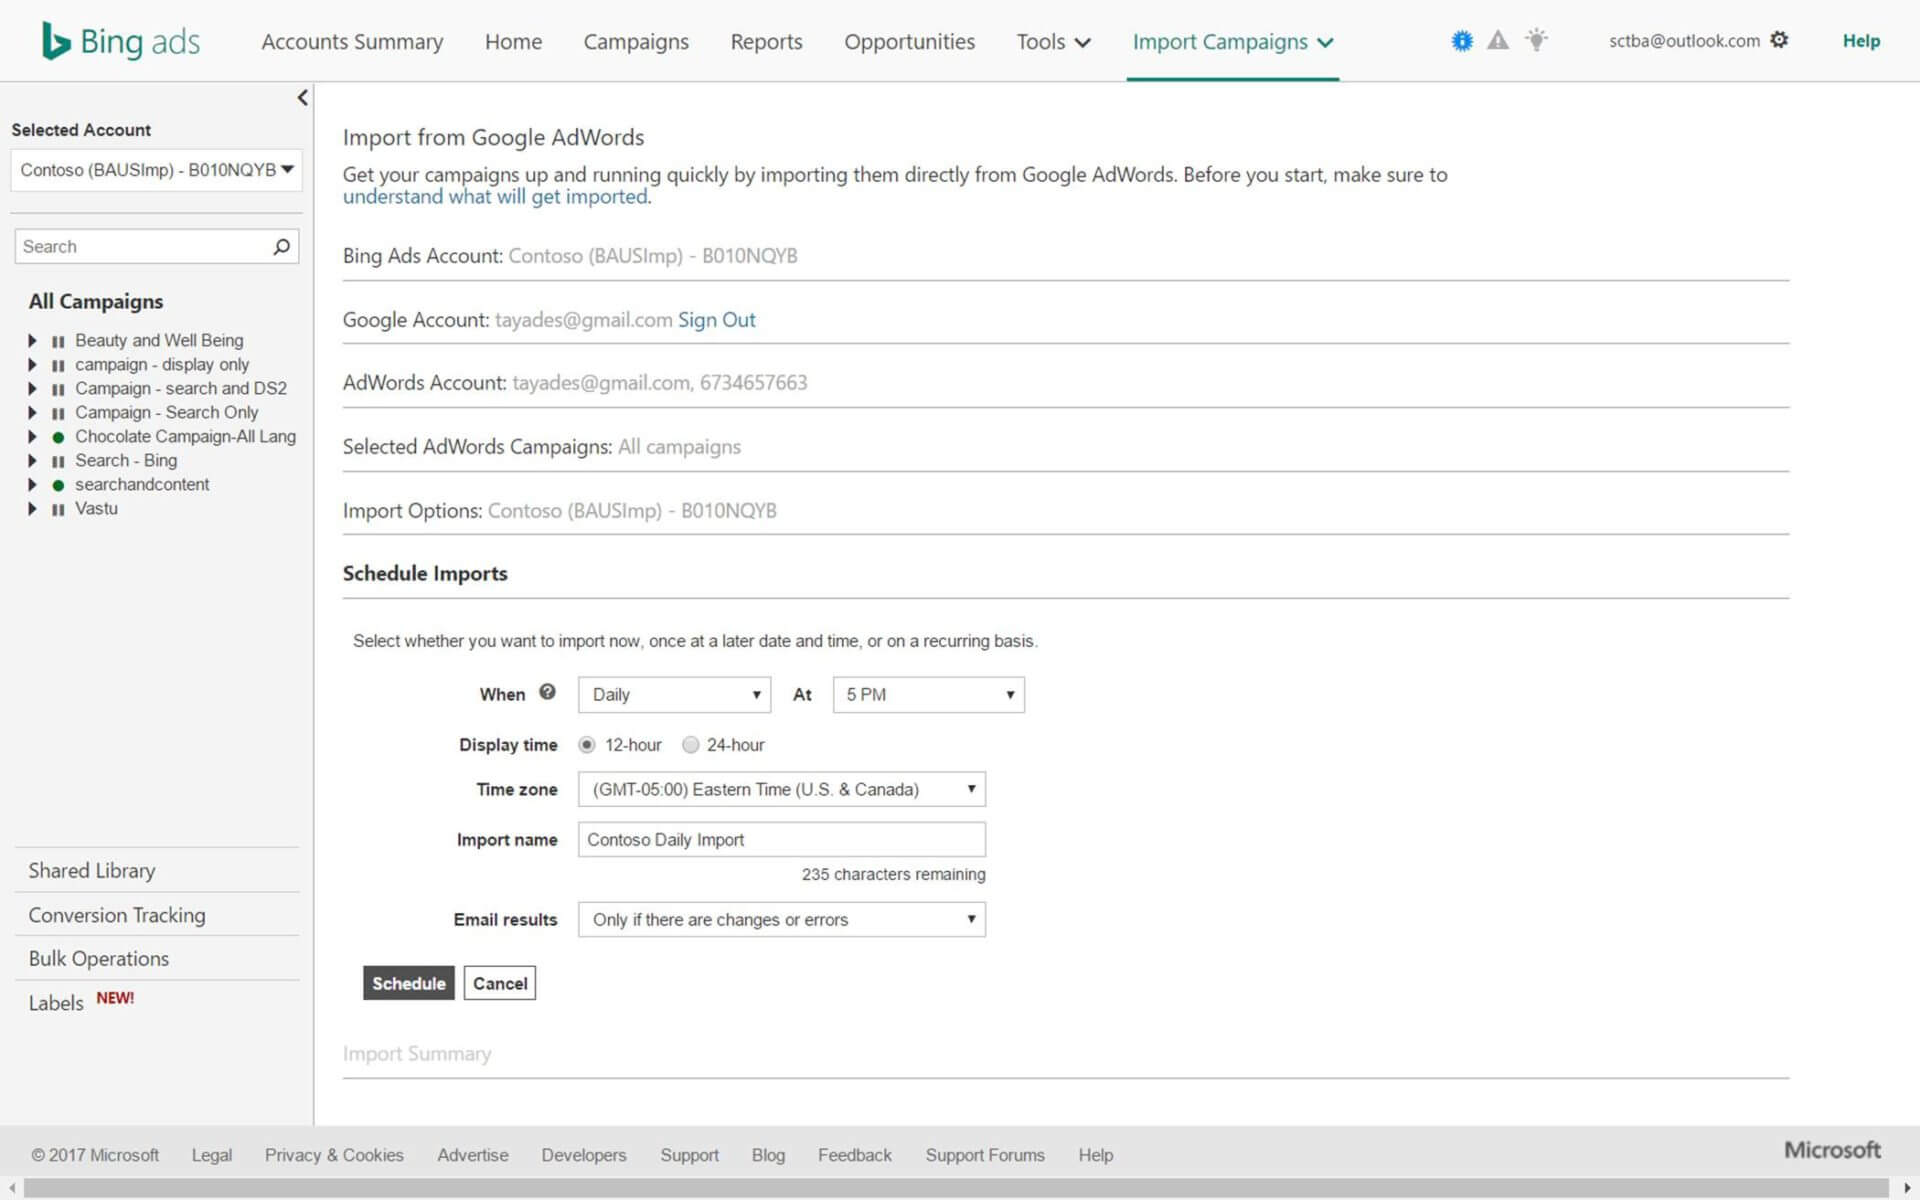Open Privacy & Cookies footer link
1920x1200 pixels.
(x=334, y=1155)
